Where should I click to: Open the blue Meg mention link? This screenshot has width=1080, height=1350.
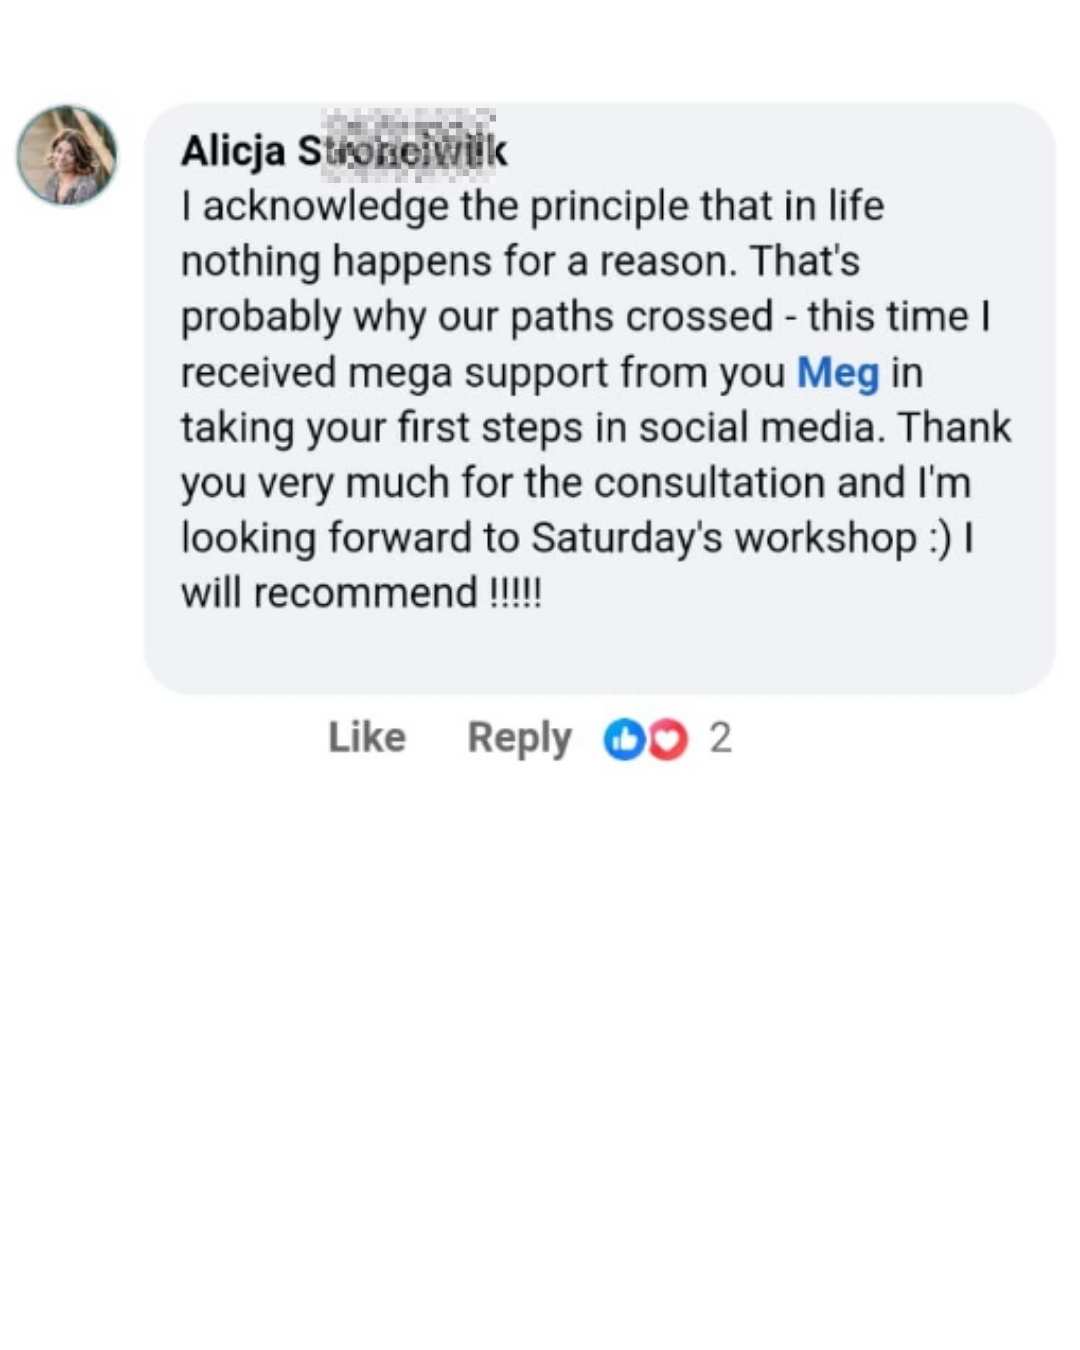click(837, 373)
